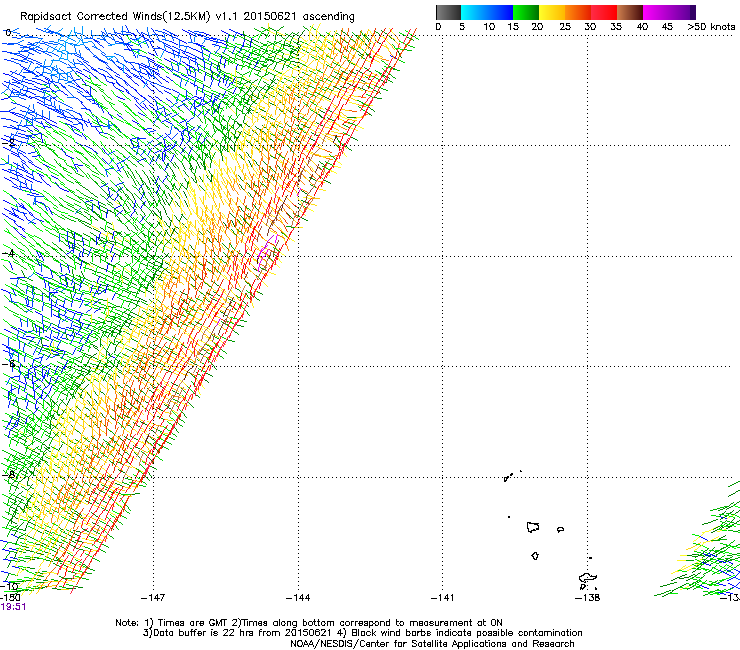This screenshot has width=740, height=650.
Task: Click the date '20150621' in the title
Action: [x=270, y=16]
